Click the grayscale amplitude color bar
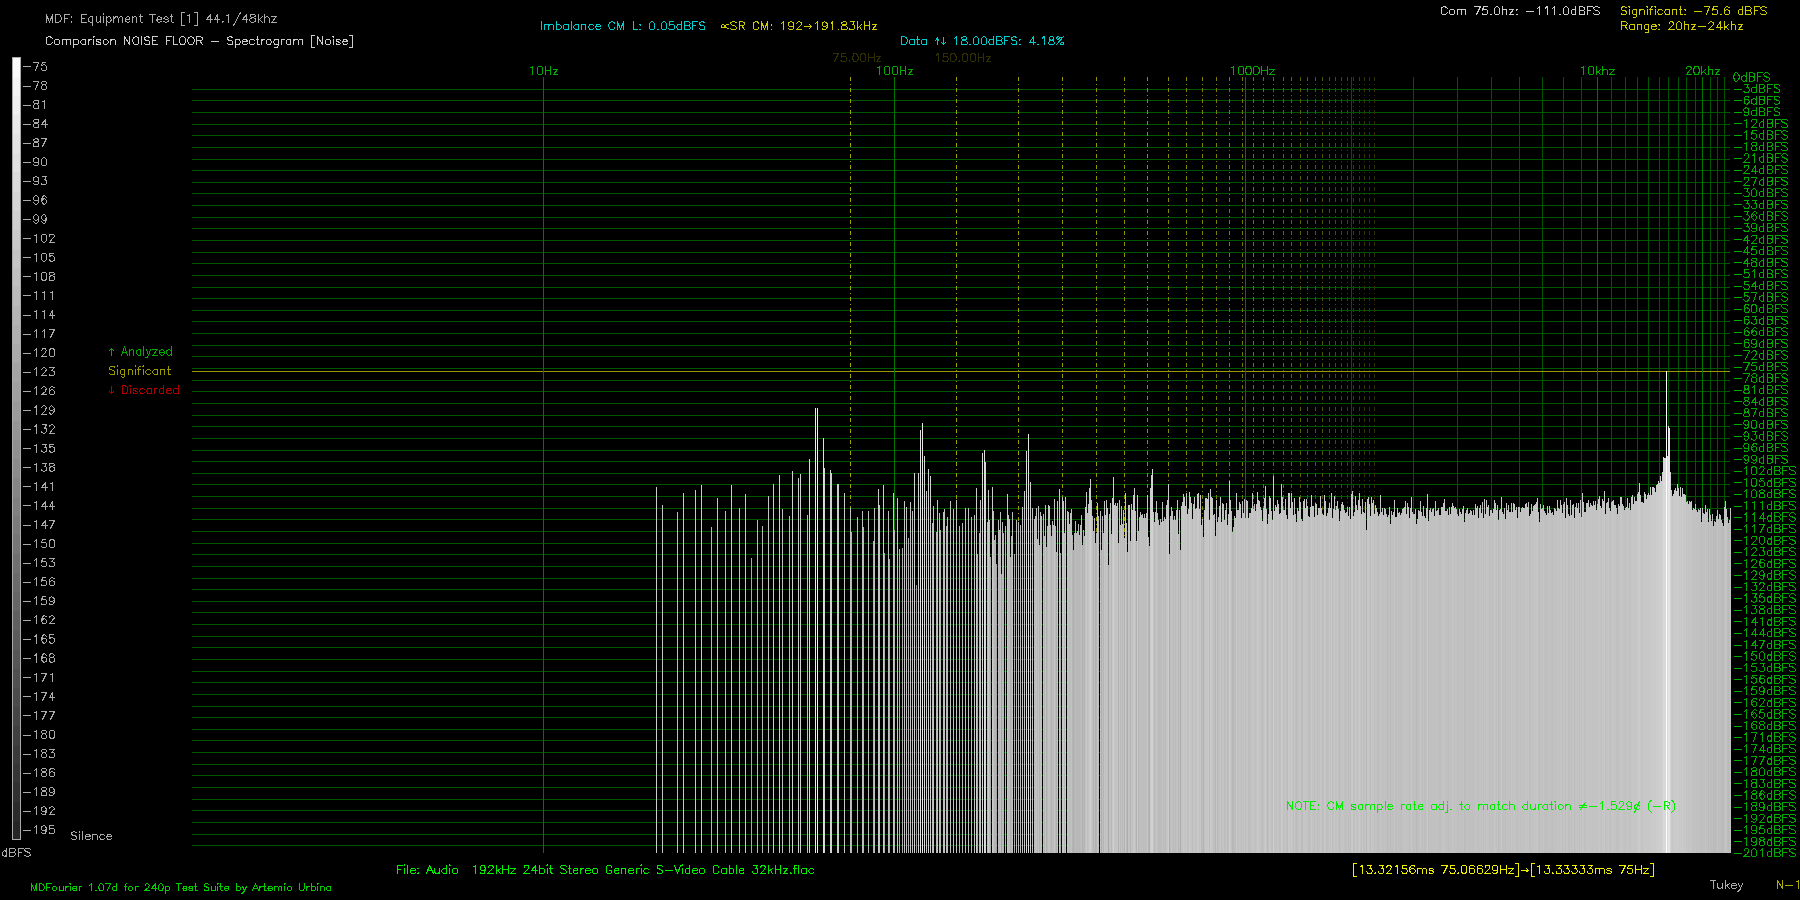This screenshot has height=900, width=1800. [x=16, y=448]
